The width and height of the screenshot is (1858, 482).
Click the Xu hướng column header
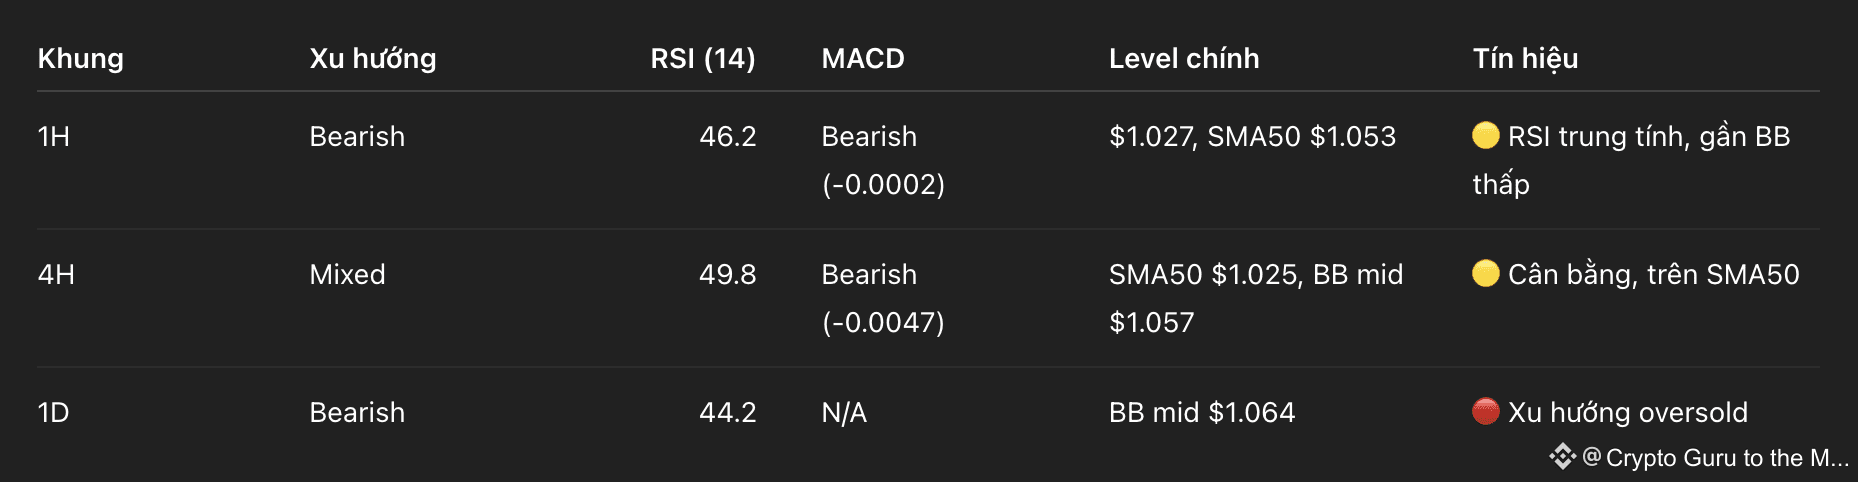point(372,58)
